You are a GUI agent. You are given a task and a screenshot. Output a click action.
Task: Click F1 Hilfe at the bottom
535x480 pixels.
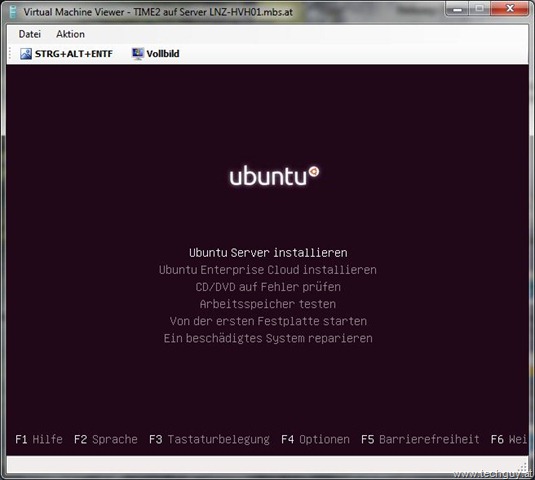tap(39, 439)
